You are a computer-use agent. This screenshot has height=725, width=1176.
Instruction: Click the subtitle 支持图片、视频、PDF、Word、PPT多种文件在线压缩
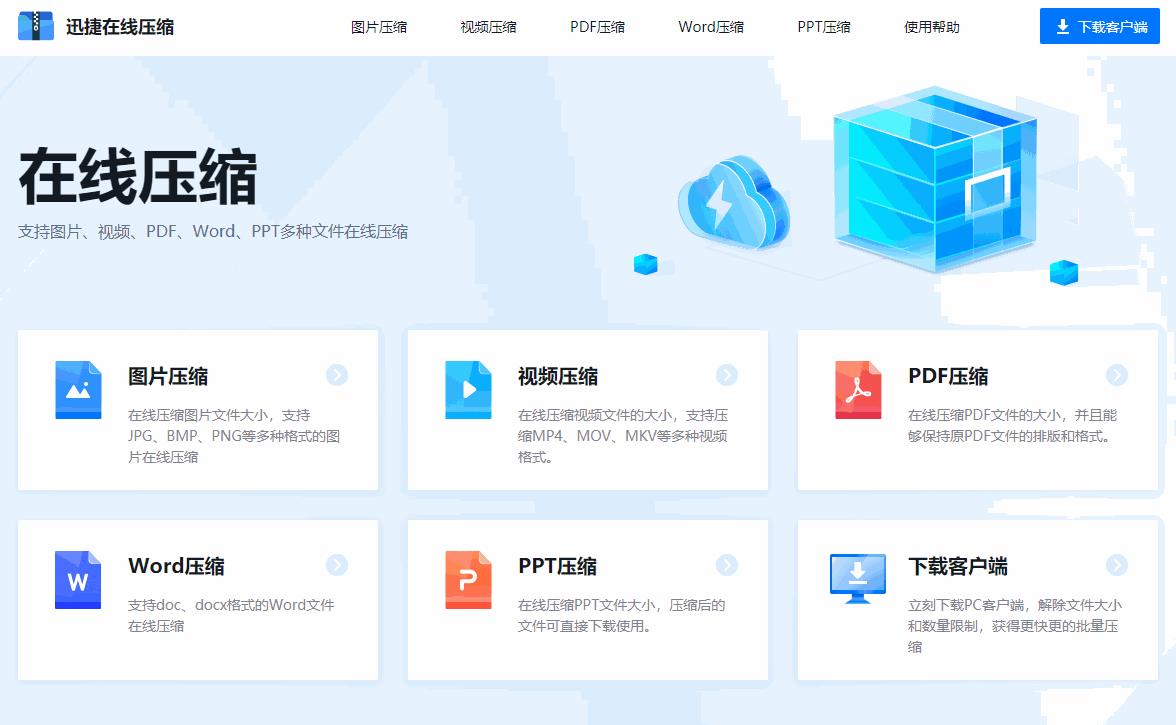[213, 232]
